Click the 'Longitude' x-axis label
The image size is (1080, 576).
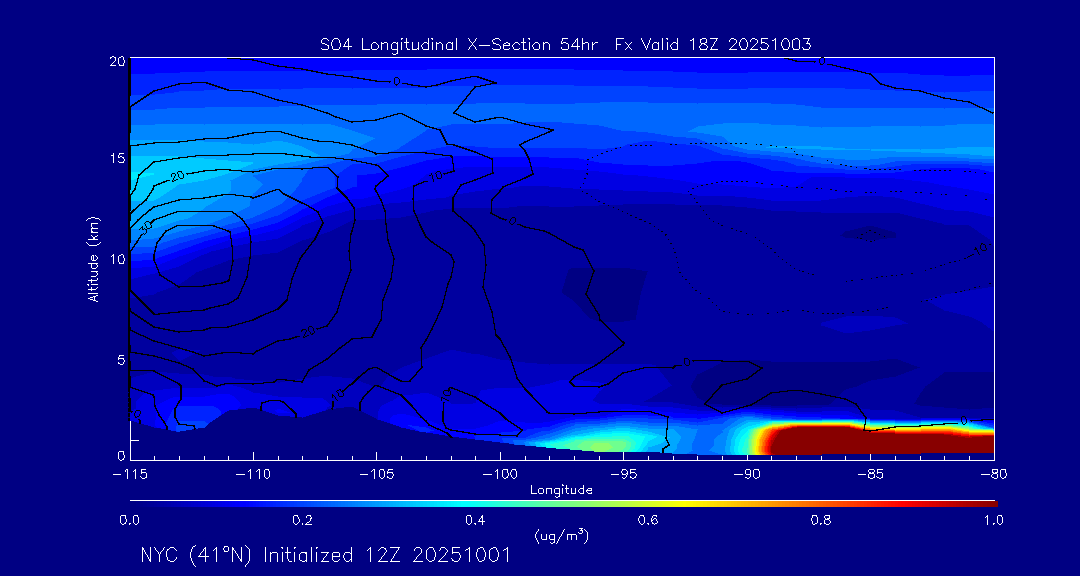[x=561, y=490]
